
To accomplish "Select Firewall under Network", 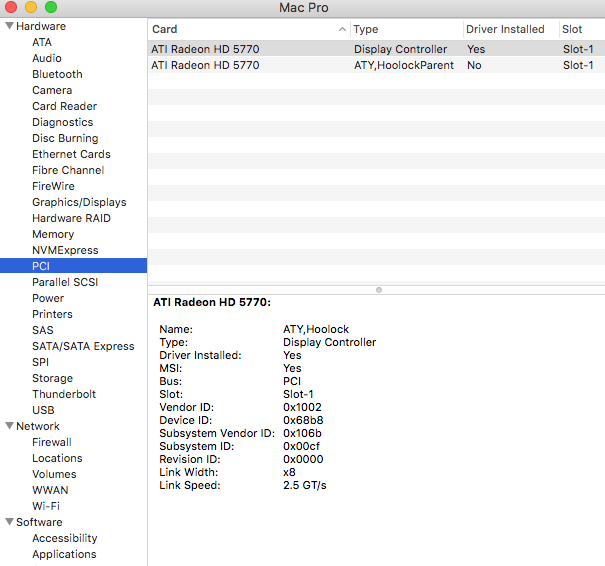I will (x=52, y=442).
